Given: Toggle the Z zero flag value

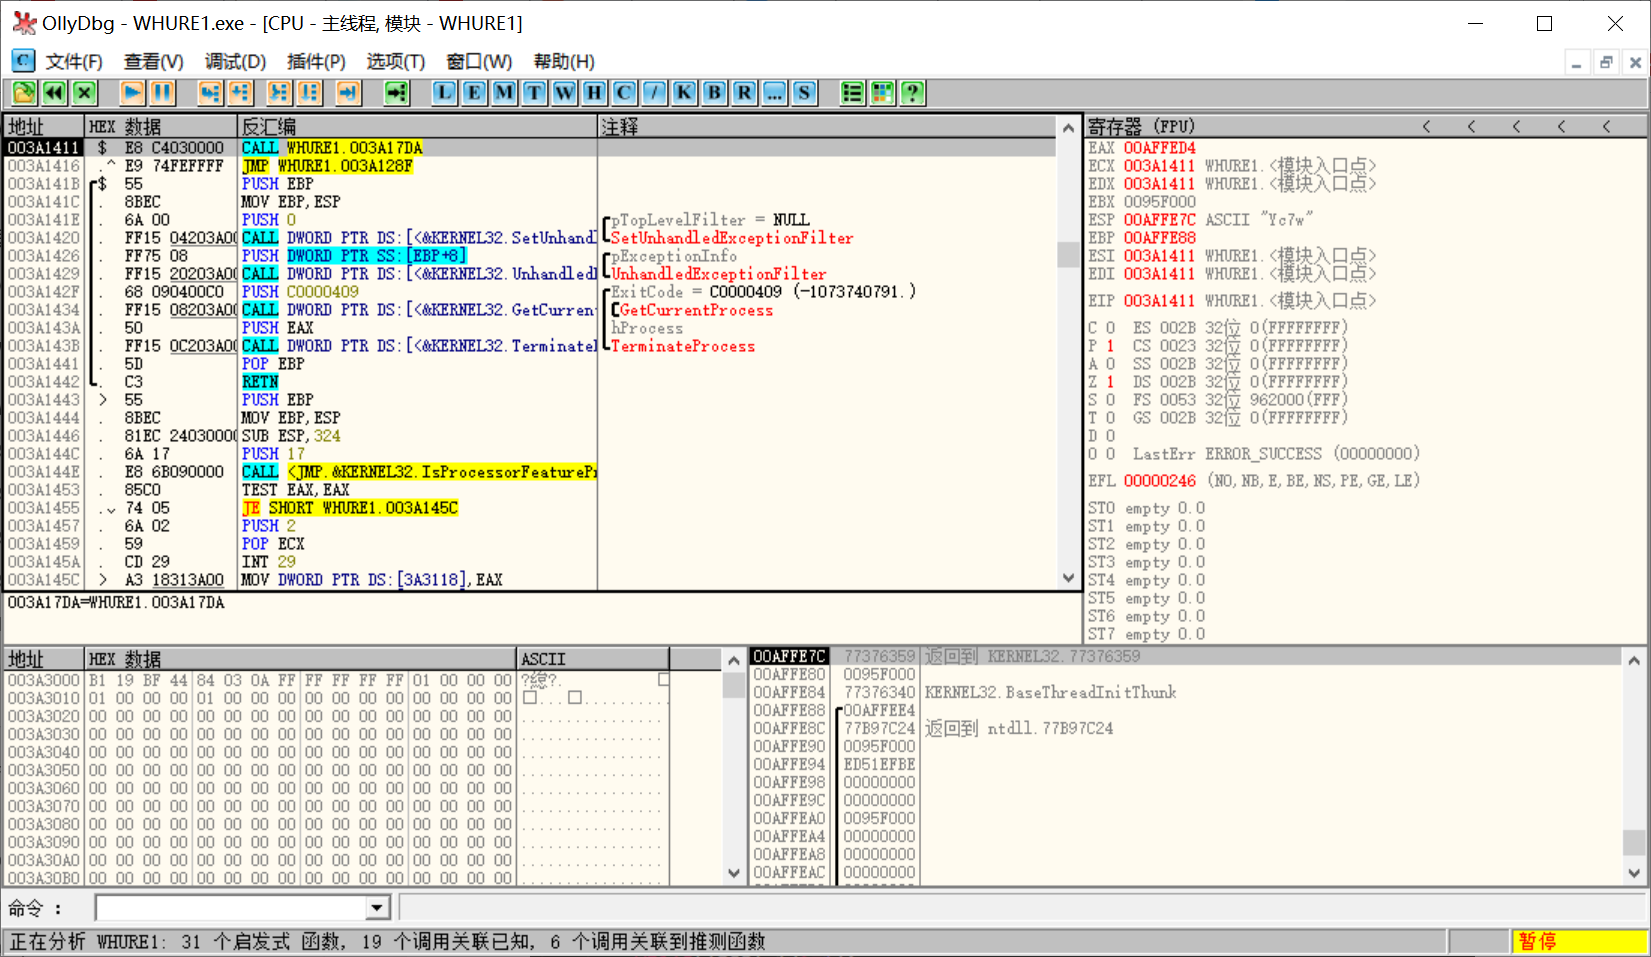Looking at the screenshot, I should pos(1110,382).
